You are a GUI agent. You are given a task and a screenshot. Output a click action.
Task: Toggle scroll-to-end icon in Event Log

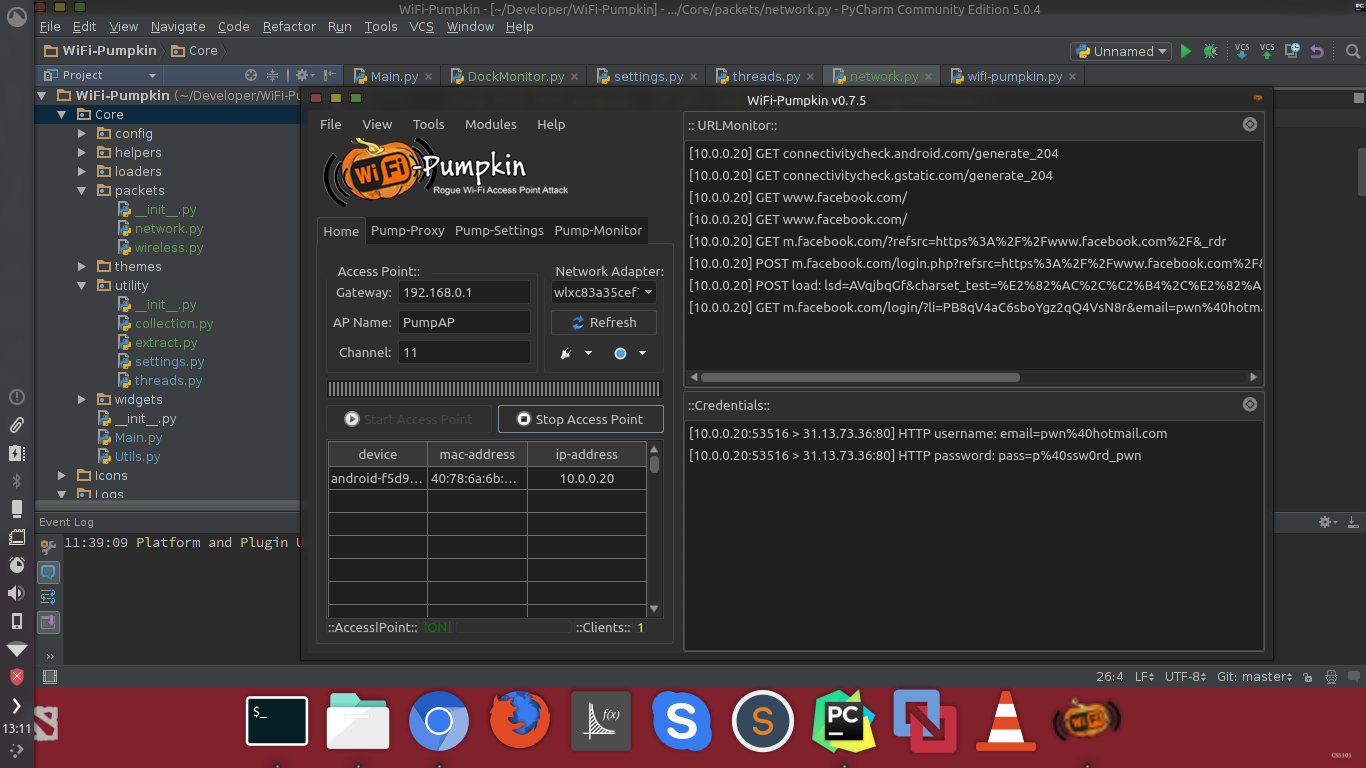(x=48, y=622)
